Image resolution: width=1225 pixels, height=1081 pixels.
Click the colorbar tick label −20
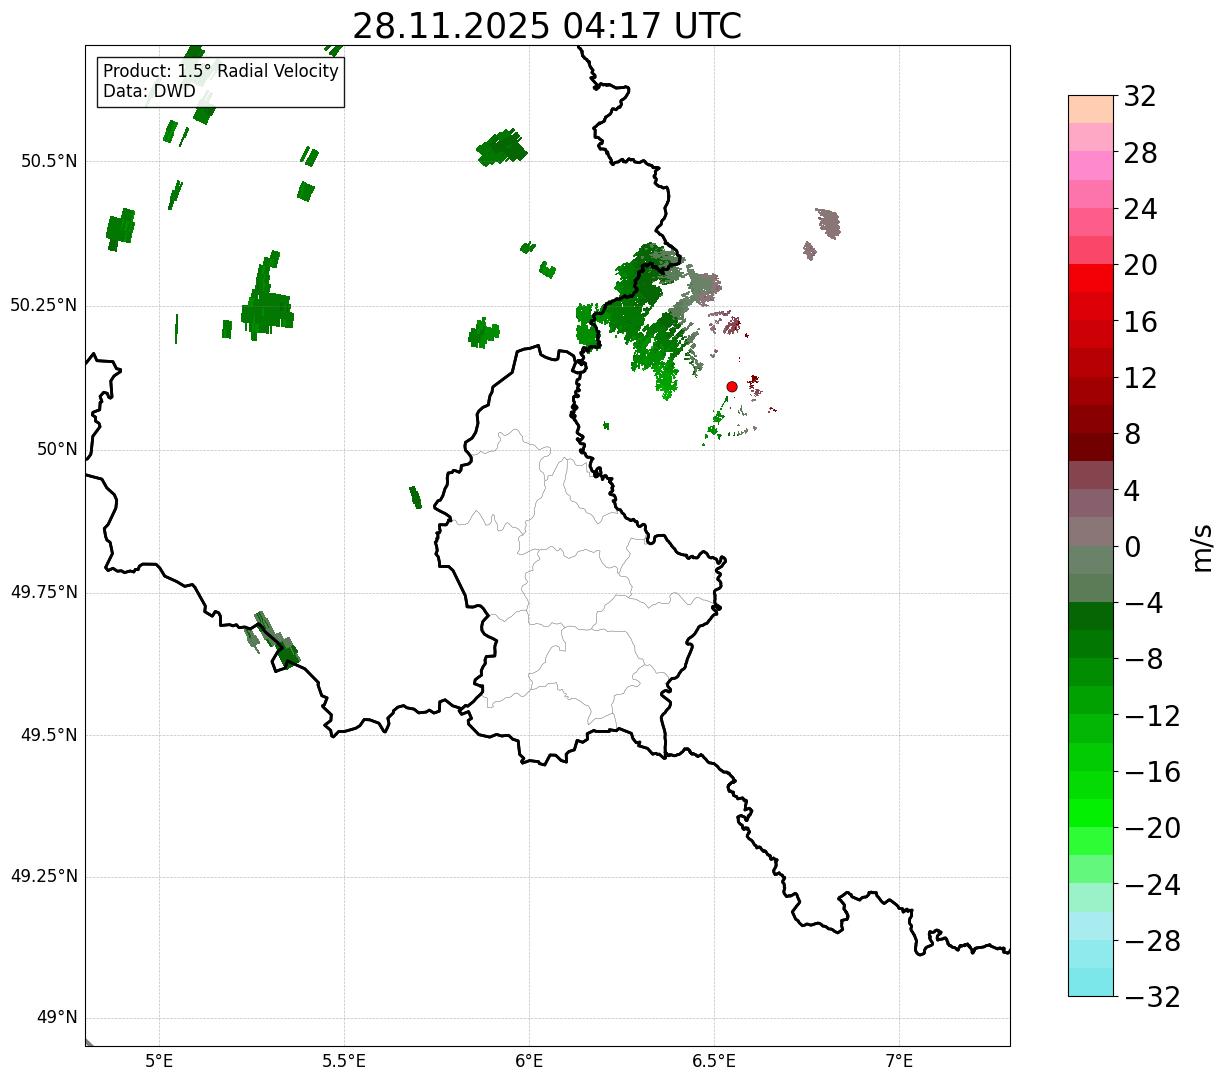coord(1152,828)
